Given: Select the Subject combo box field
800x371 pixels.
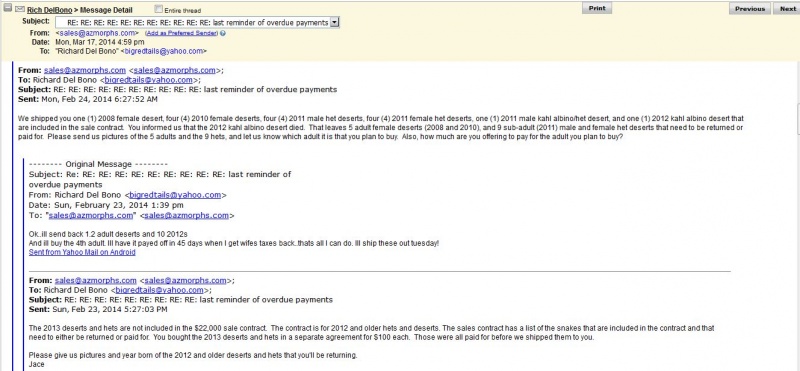Looking at the screenshot, I should coord(197,22).
